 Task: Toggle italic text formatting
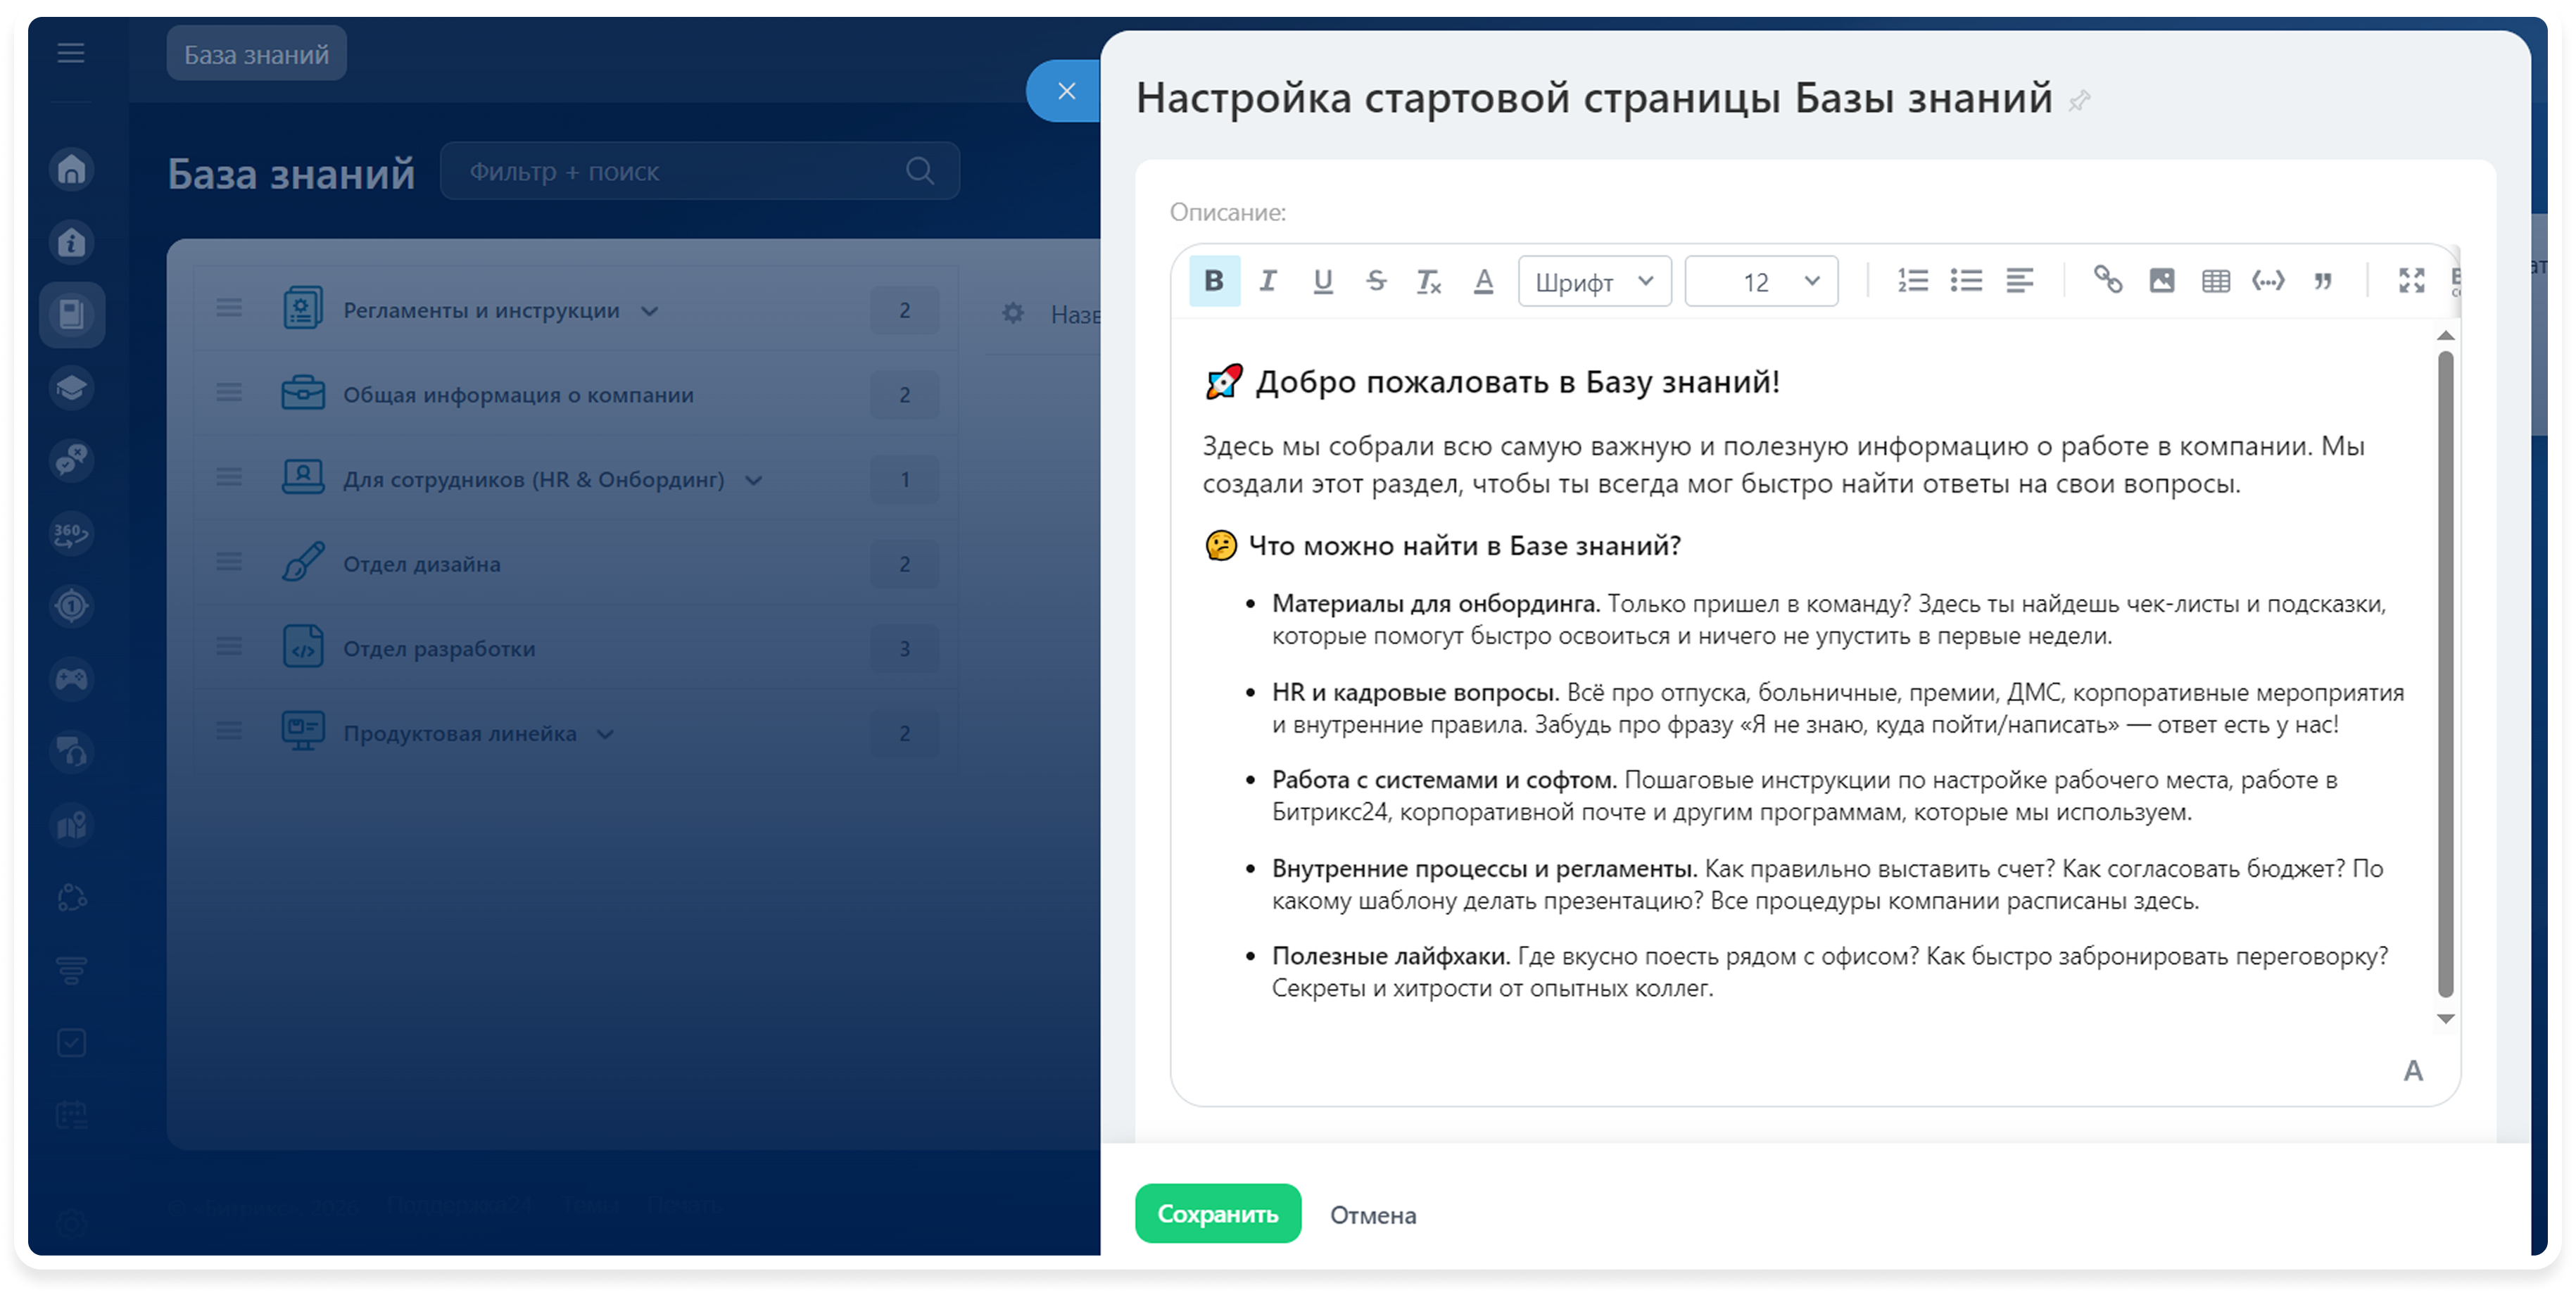(1268, 281)
